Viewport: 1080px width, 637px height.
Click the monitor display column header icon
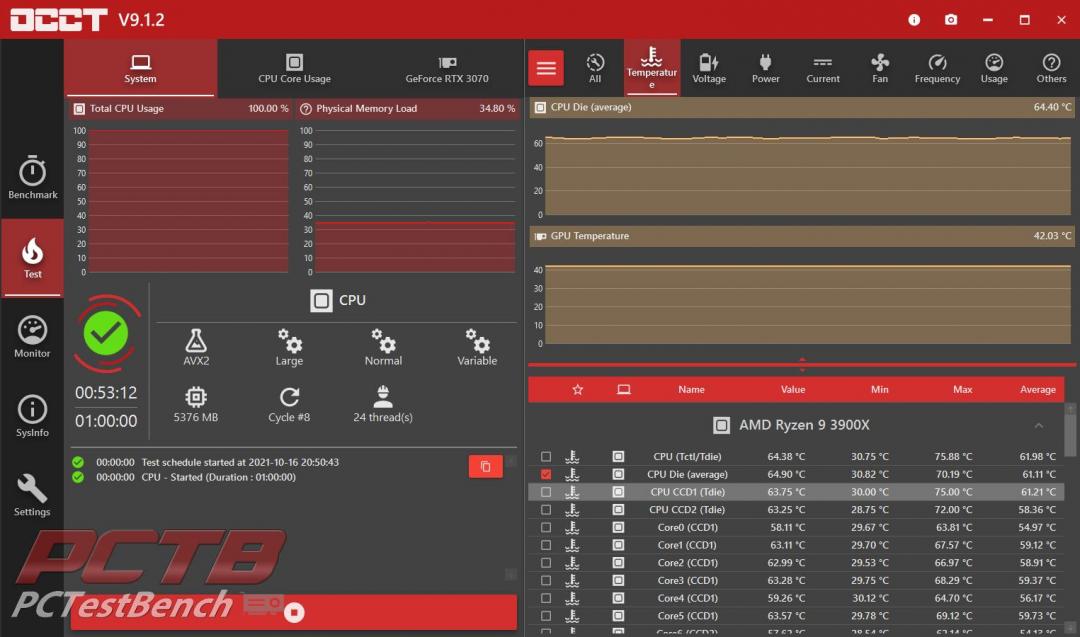pyautogui.click(x=623, y=390)
